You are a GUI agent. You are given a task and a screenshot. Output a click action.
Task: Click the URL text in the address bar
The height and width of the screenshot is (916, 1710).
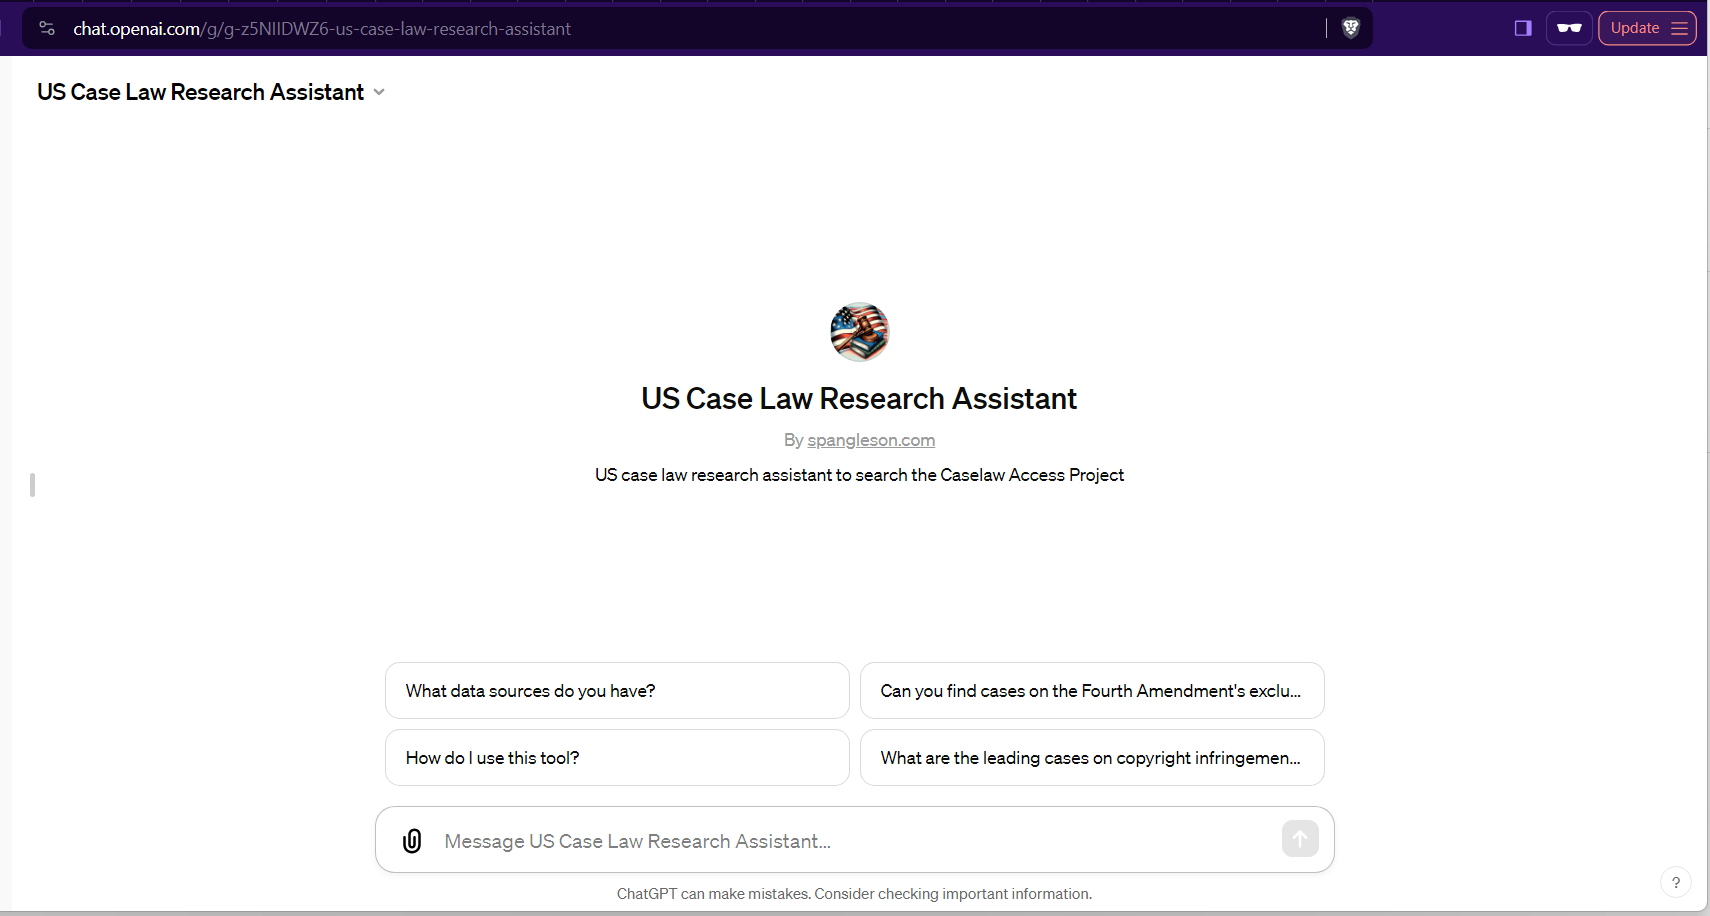pos(322,29)
